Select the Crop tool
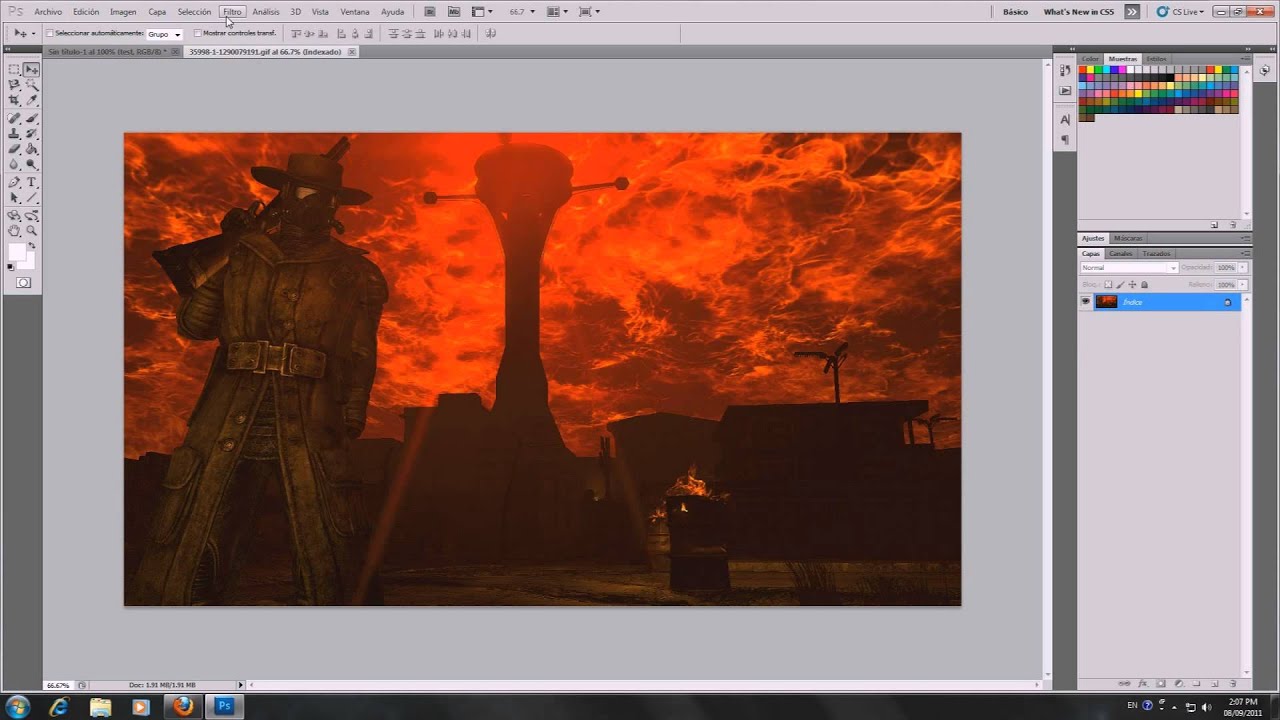This screenshot has width=1280, height=720. pyautogui.click(x=15, y=100)
